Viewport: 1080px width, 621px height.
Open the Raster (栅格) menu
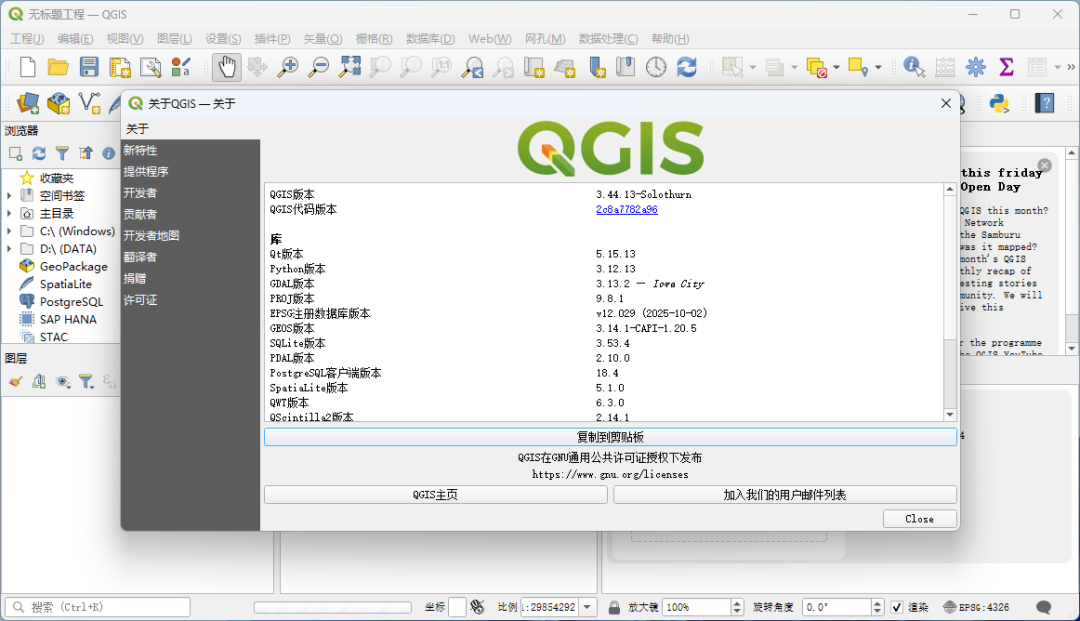(x=374, y=39)
